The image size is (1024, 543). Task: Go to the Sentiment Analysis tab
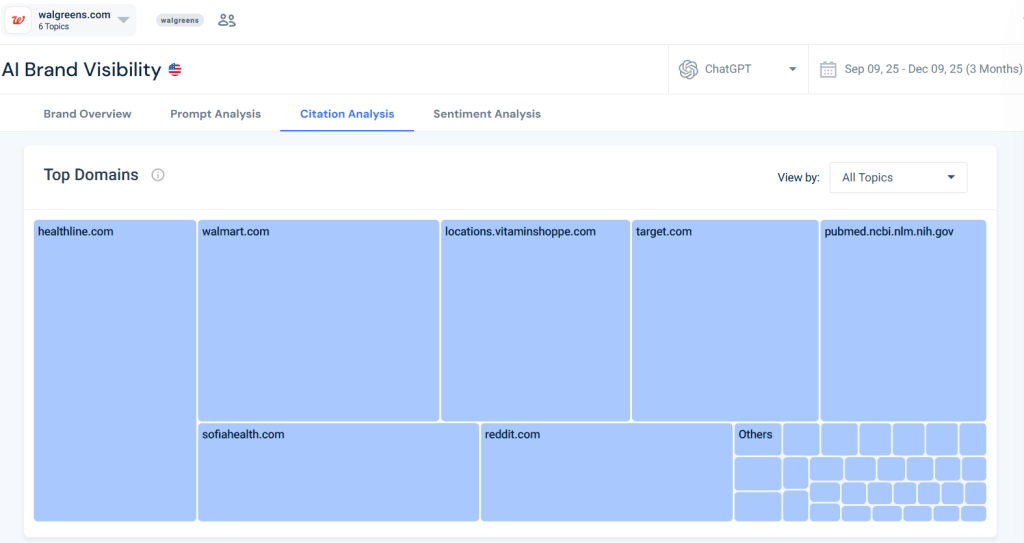[487, 114]
